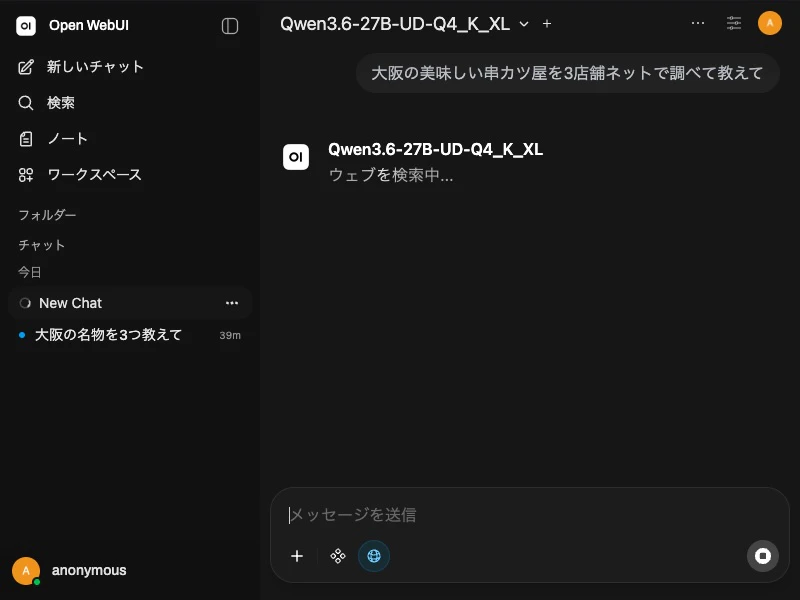This screenshot has width=800, height=600.
Task: Click the model avatar icon in the response
Action: (296, 157)
